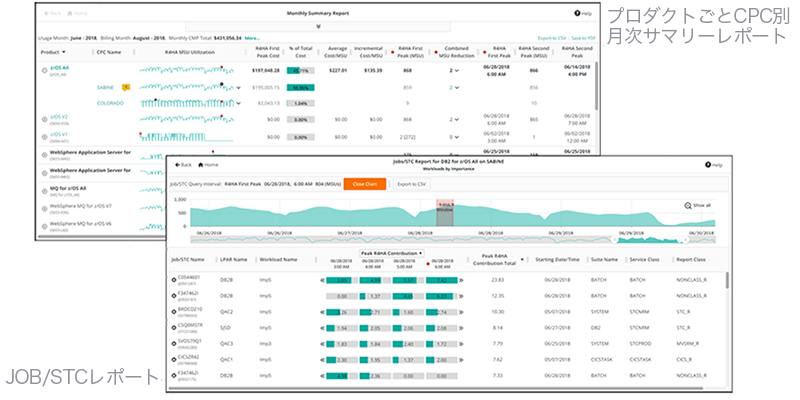Shift CICSZR42 row hours forward with right arrows
Screen dimensions: 800x400
click(x=461, y=359)
